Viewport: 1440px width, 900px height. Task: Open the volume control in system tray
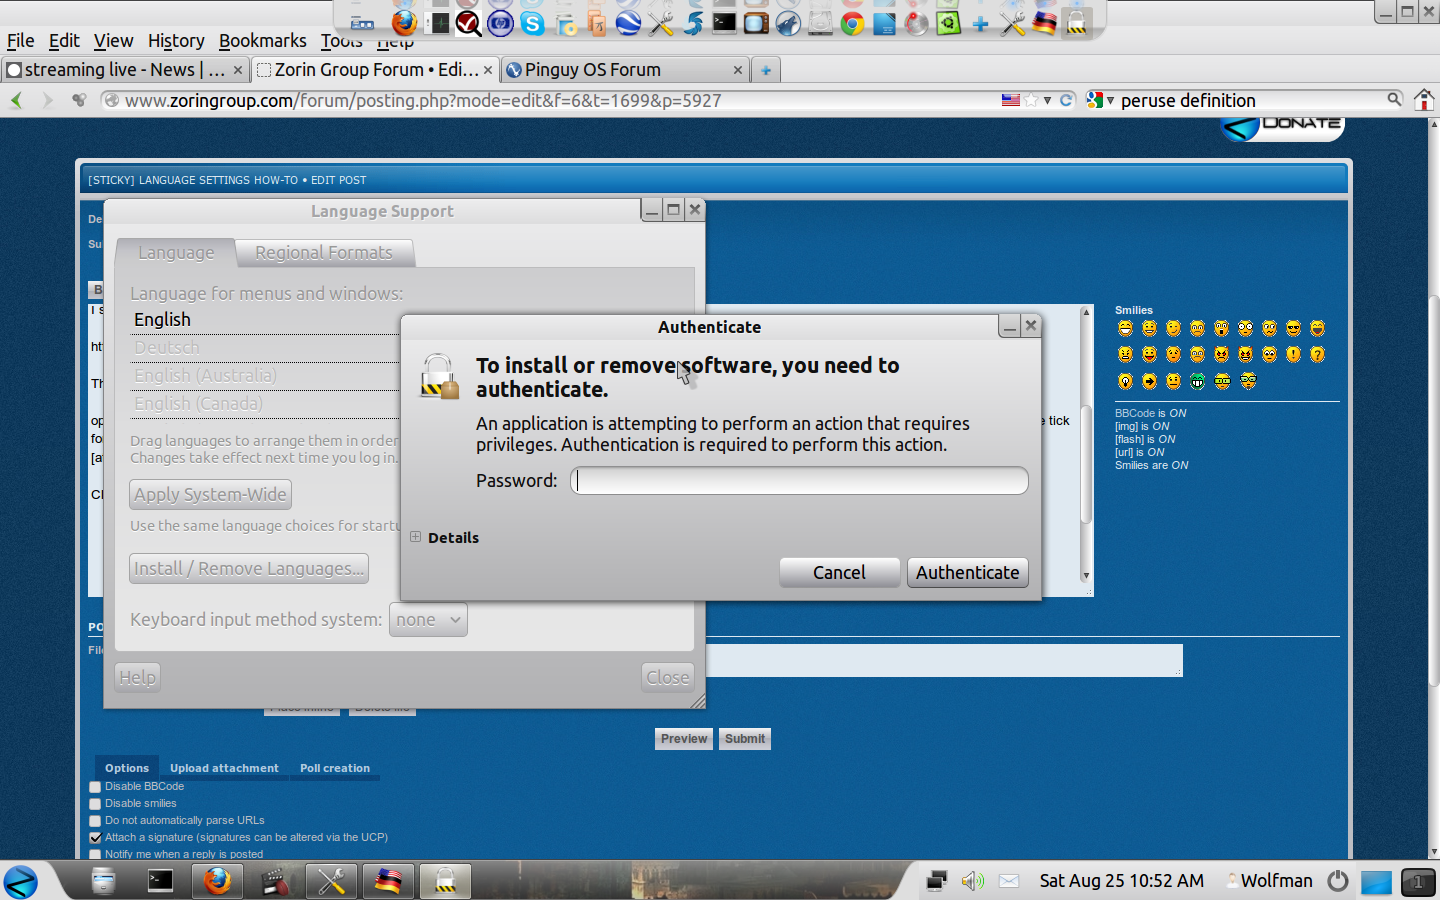(x=972, y=881)
